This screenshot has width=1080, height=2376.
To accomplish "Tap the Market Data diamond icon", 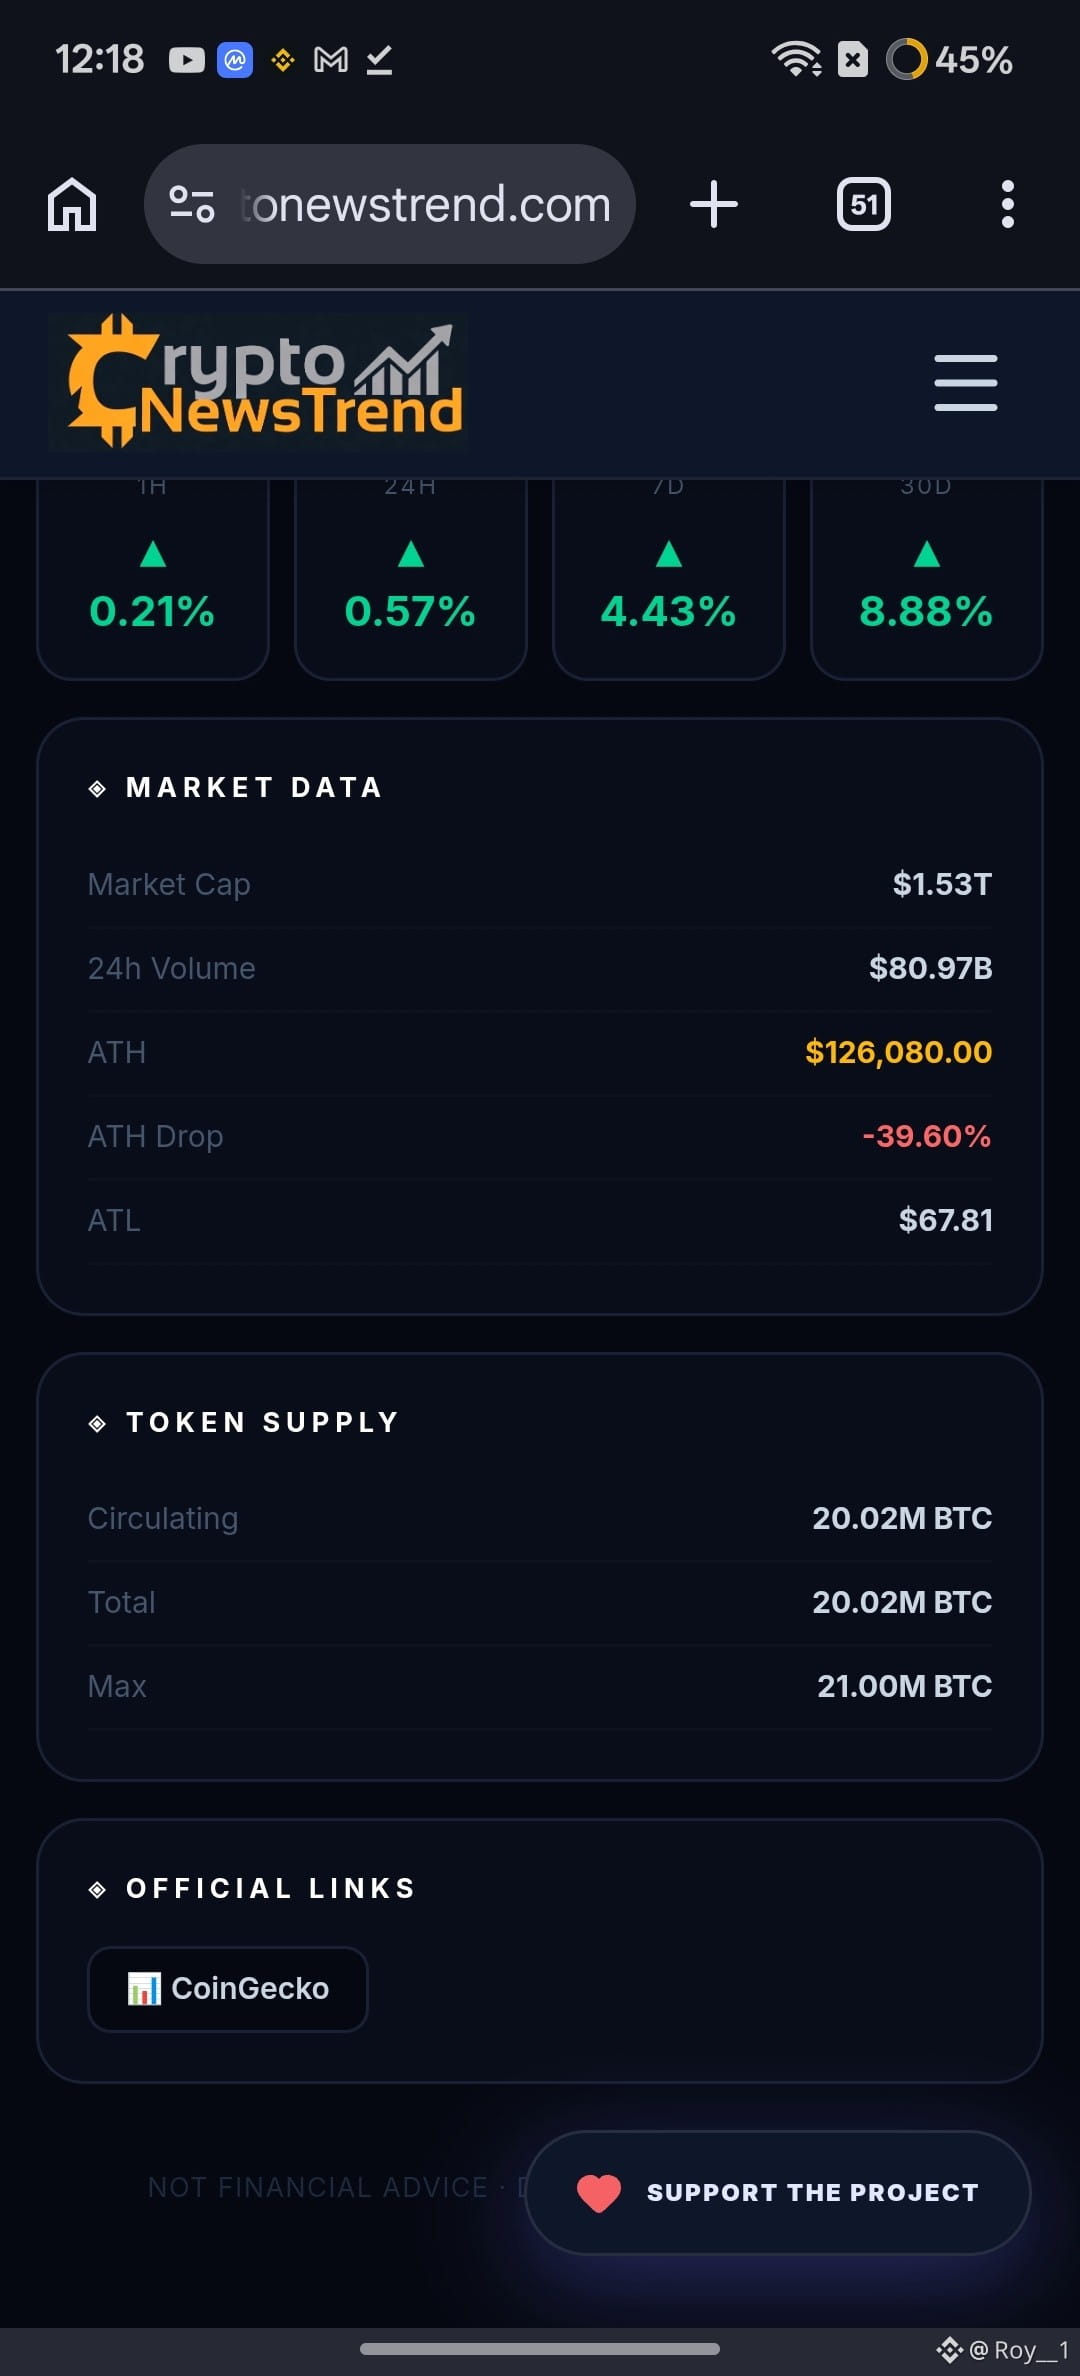I will click(97, 789).
